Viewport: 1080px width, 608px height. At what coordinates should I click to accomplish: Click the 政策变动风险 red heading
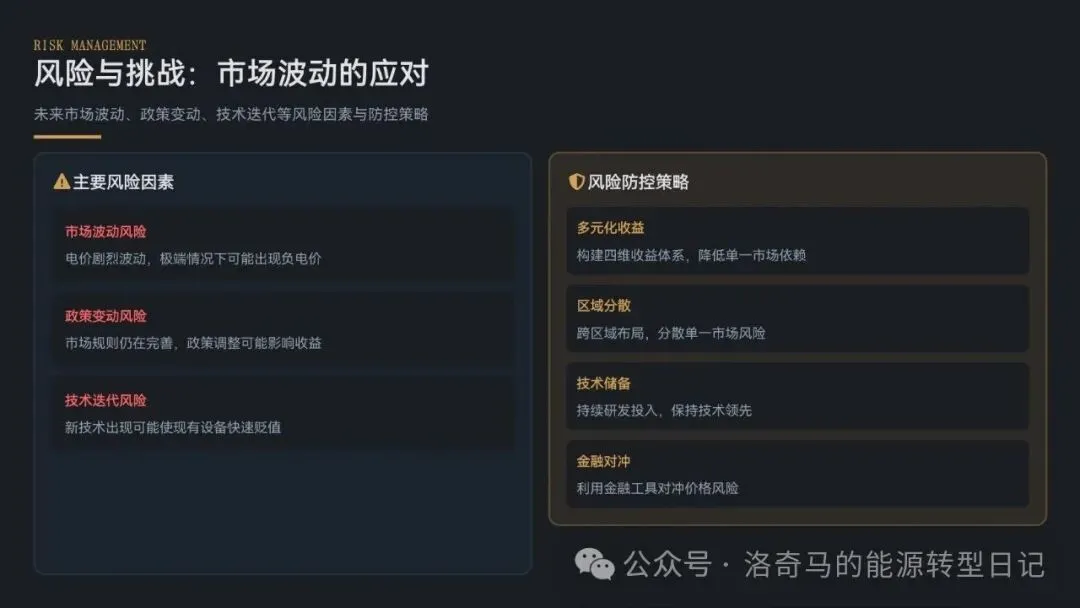106,316
